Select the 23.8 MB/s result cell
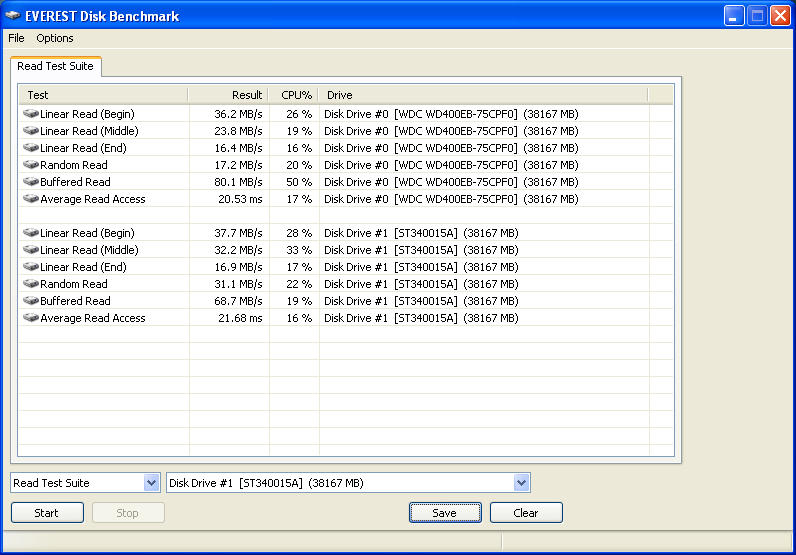 (x=238, y=131)
